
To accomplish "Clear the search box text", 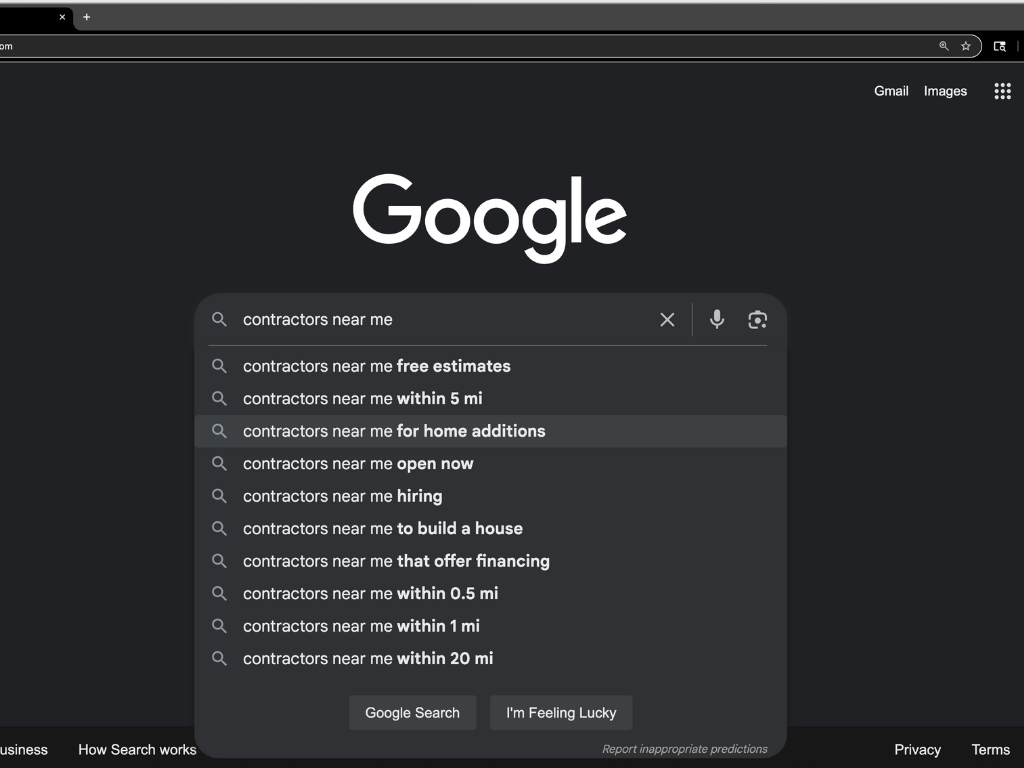I will 667,320.
